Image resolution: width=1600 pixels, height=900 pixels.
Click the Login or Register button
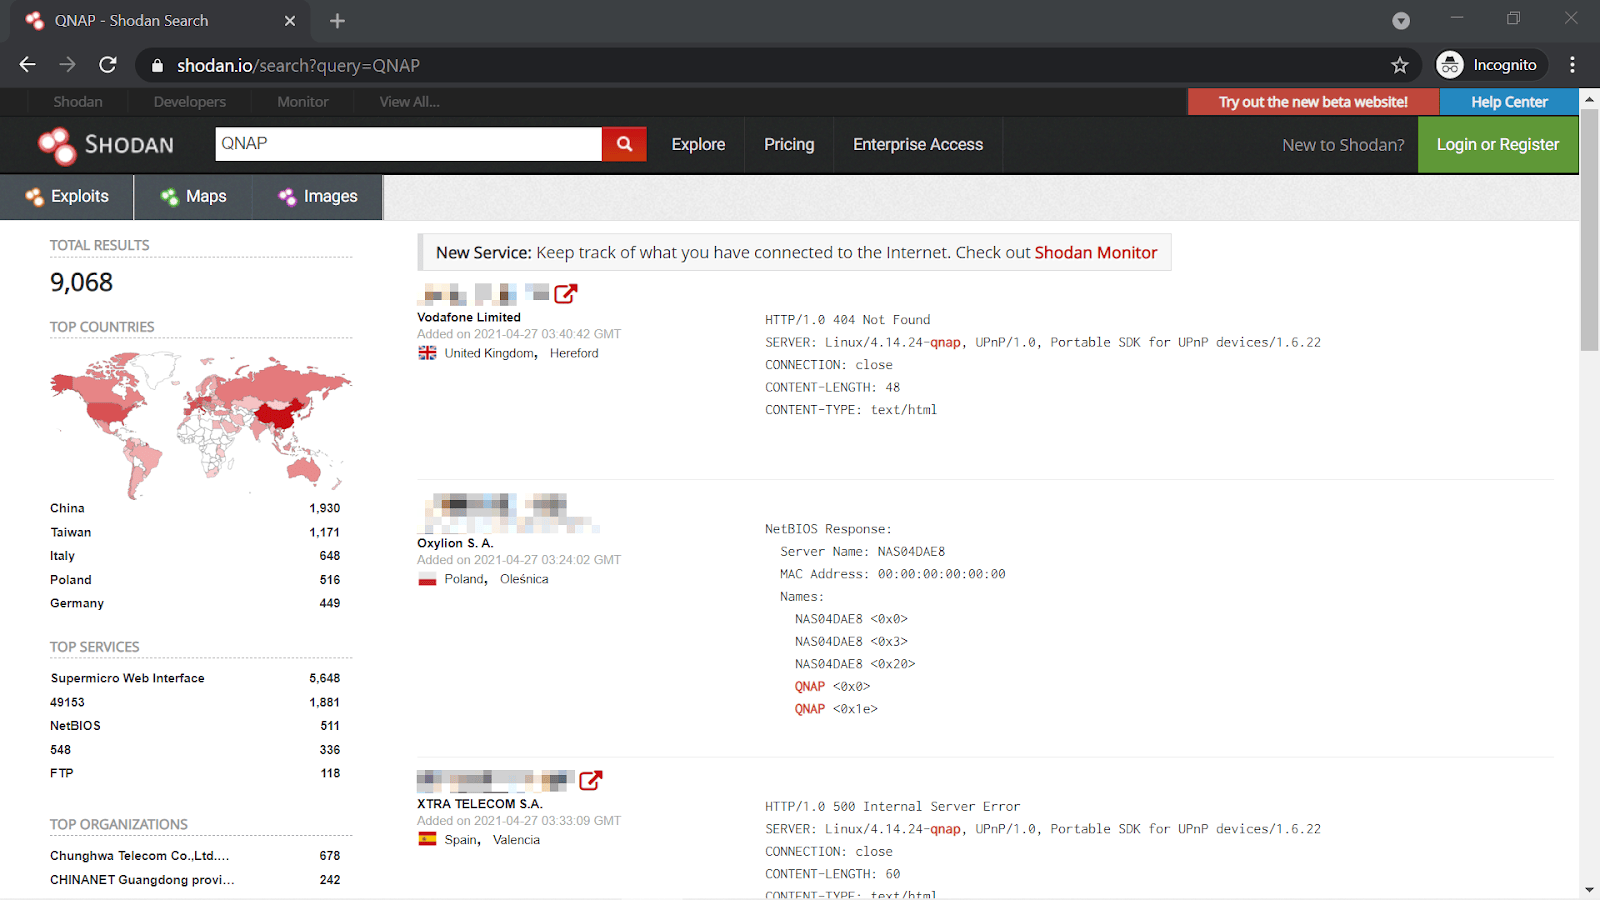coord(1498,145)
